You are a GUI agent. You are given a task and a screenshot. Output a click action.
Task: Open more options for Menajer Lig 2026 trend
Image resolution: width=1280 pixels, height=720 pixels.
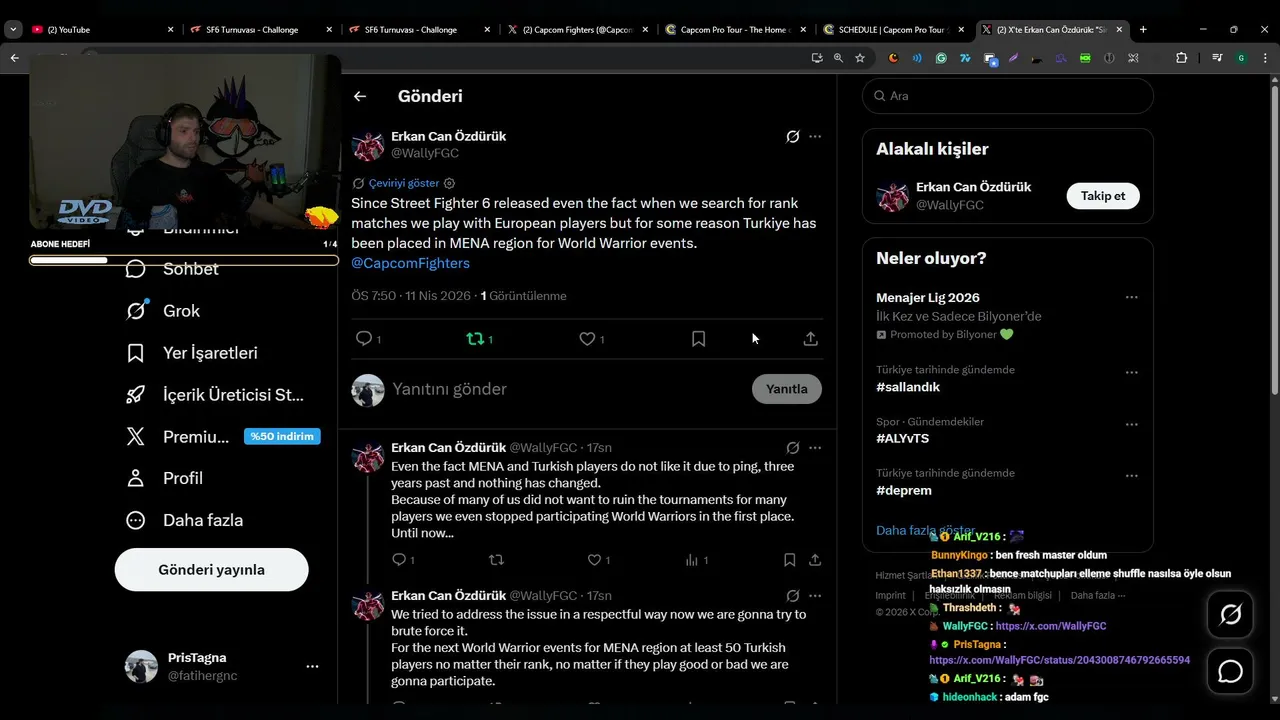point(1131,298)
